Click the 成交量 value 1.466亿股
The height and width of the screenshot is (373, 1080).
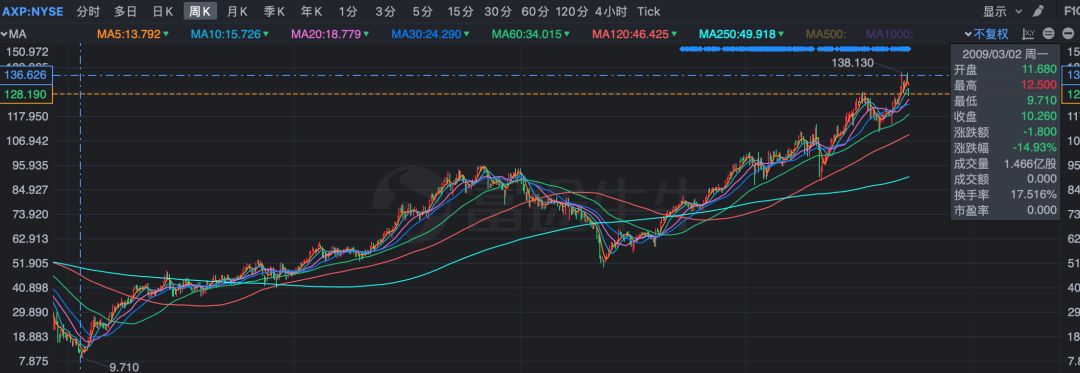pyautogui.click(x=1031, y=164)
